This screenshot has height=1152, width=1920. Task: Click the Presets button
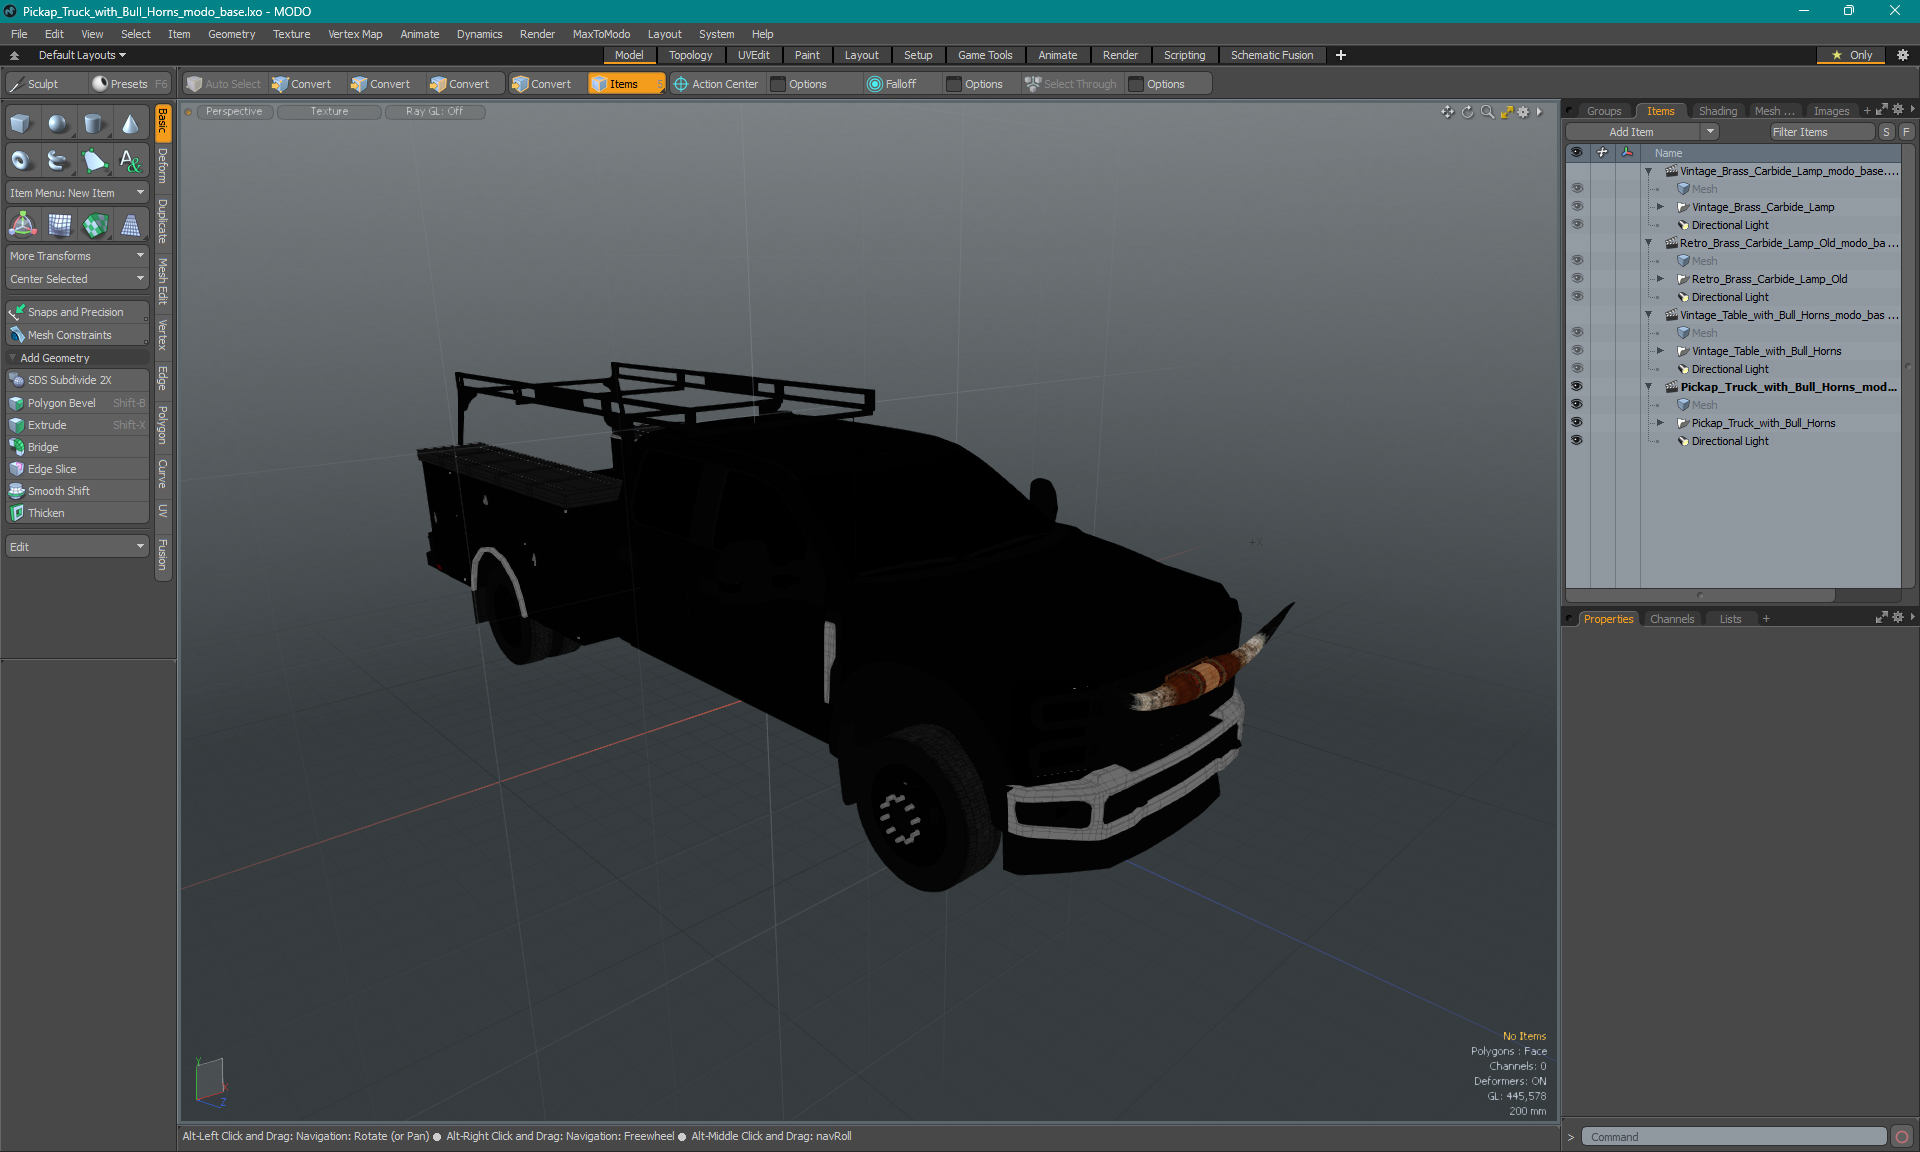[x=129, y=84]
